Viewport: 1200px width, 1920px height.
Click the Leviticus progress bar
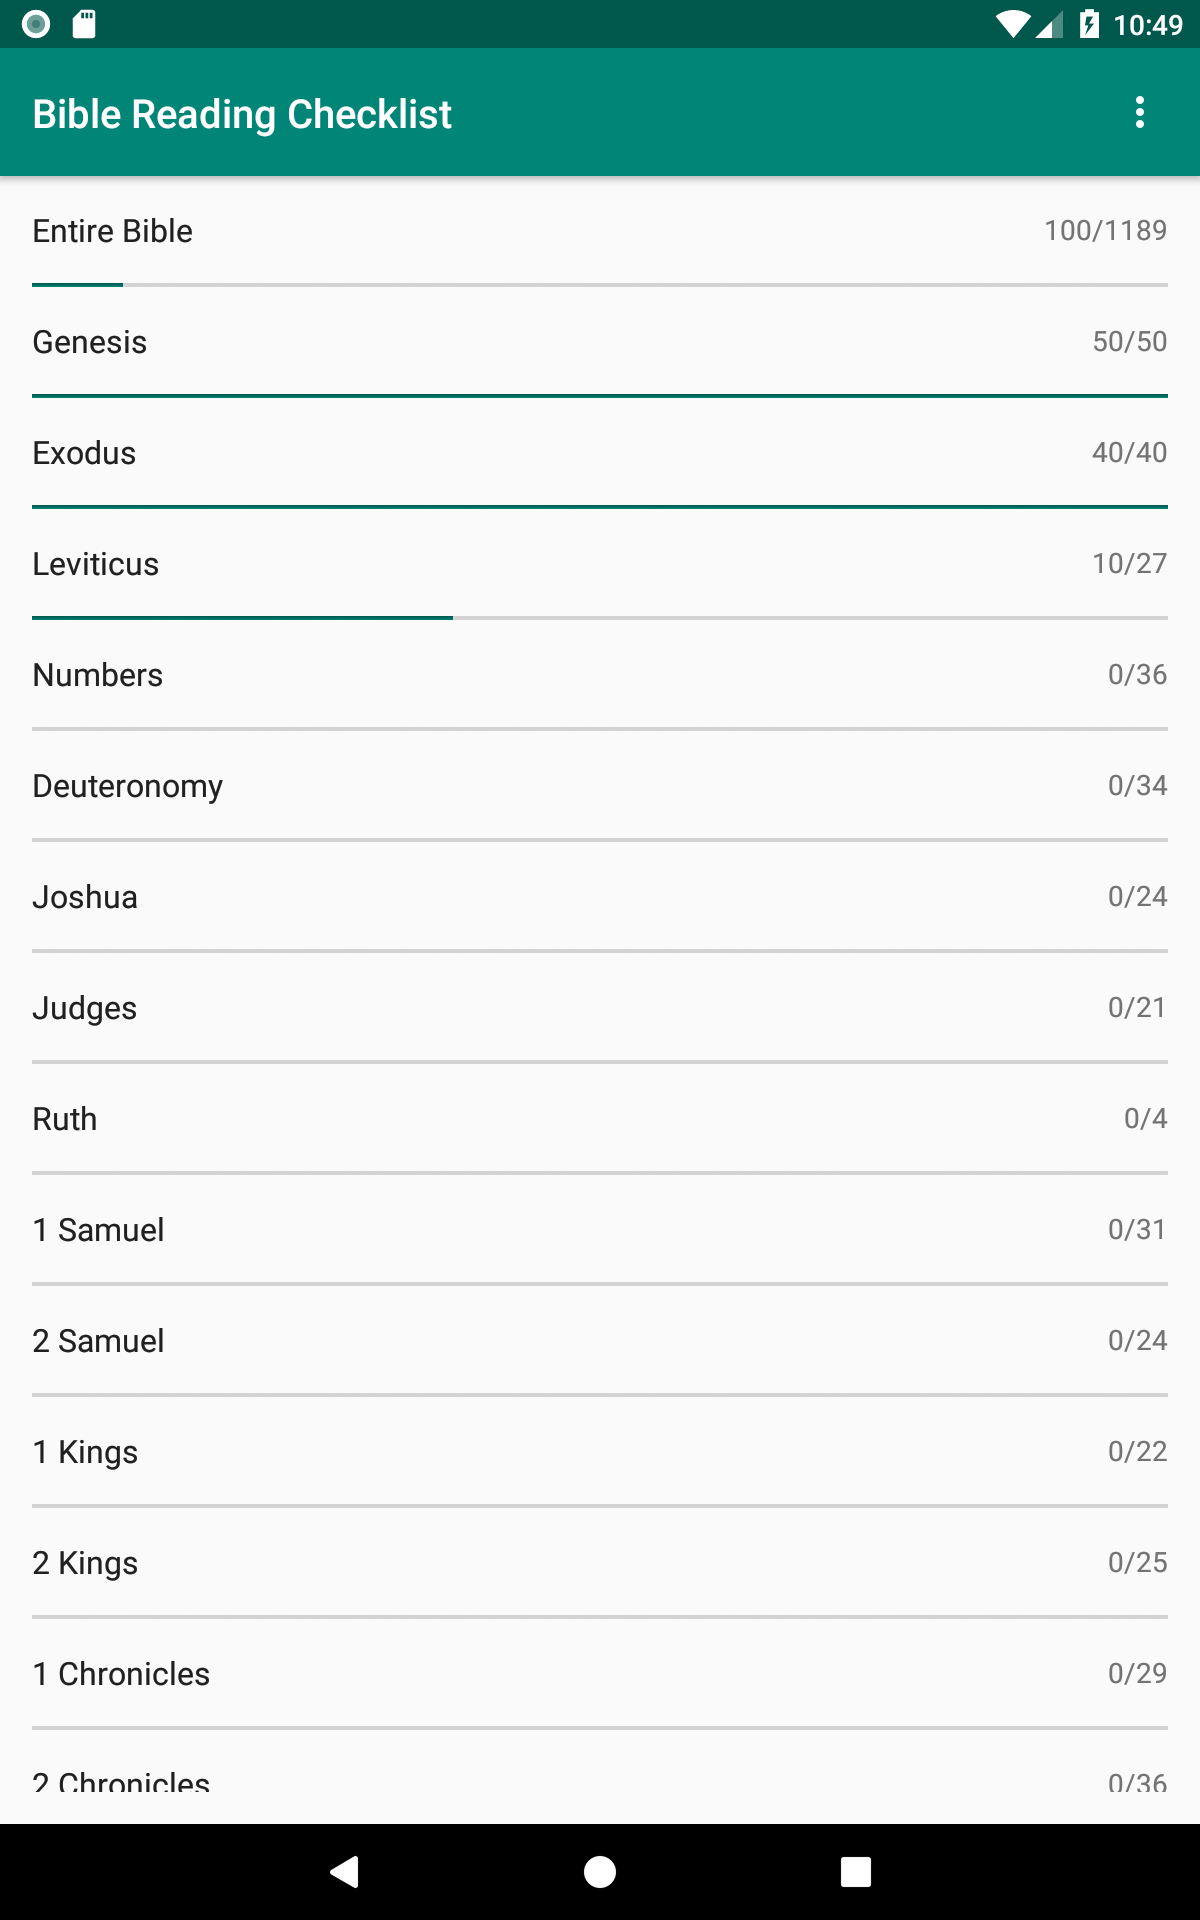tap(600, 618)
